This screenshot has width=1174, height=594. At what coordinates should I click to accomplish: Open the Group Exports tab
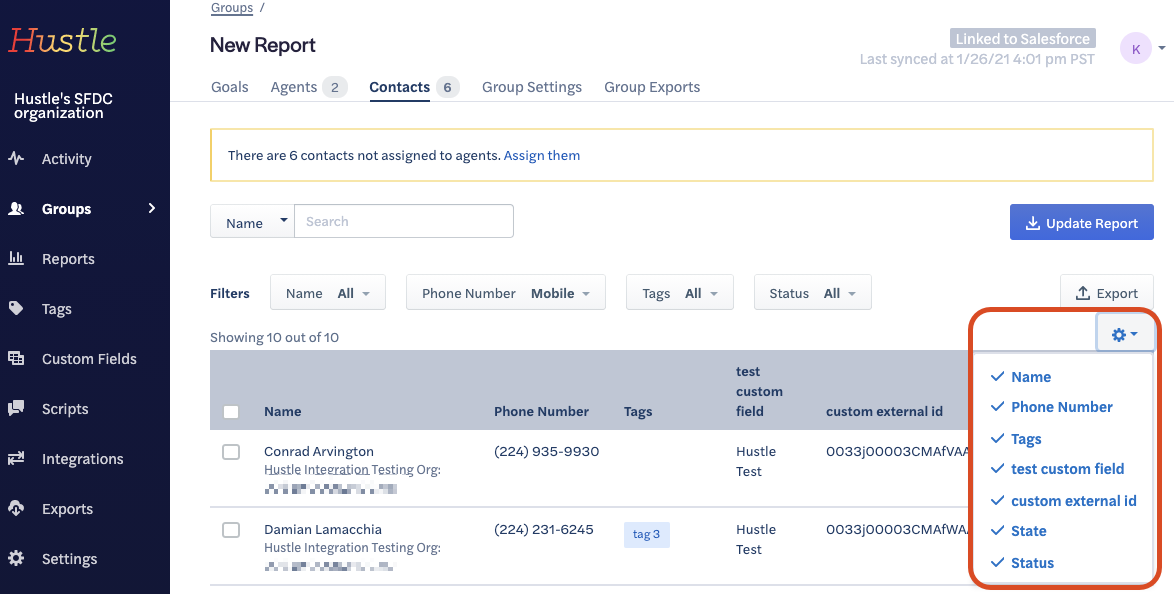(652, 87)
